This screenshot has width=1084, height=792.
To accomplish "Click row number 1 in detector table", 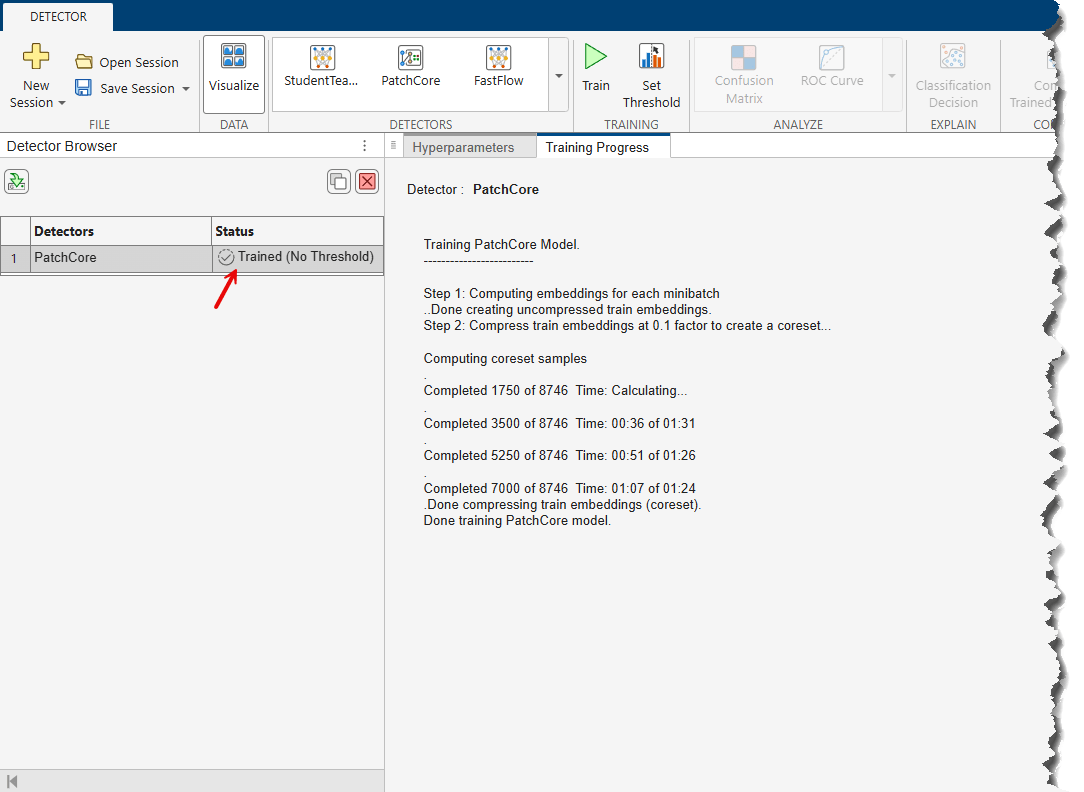I will [x=15, y=258].
